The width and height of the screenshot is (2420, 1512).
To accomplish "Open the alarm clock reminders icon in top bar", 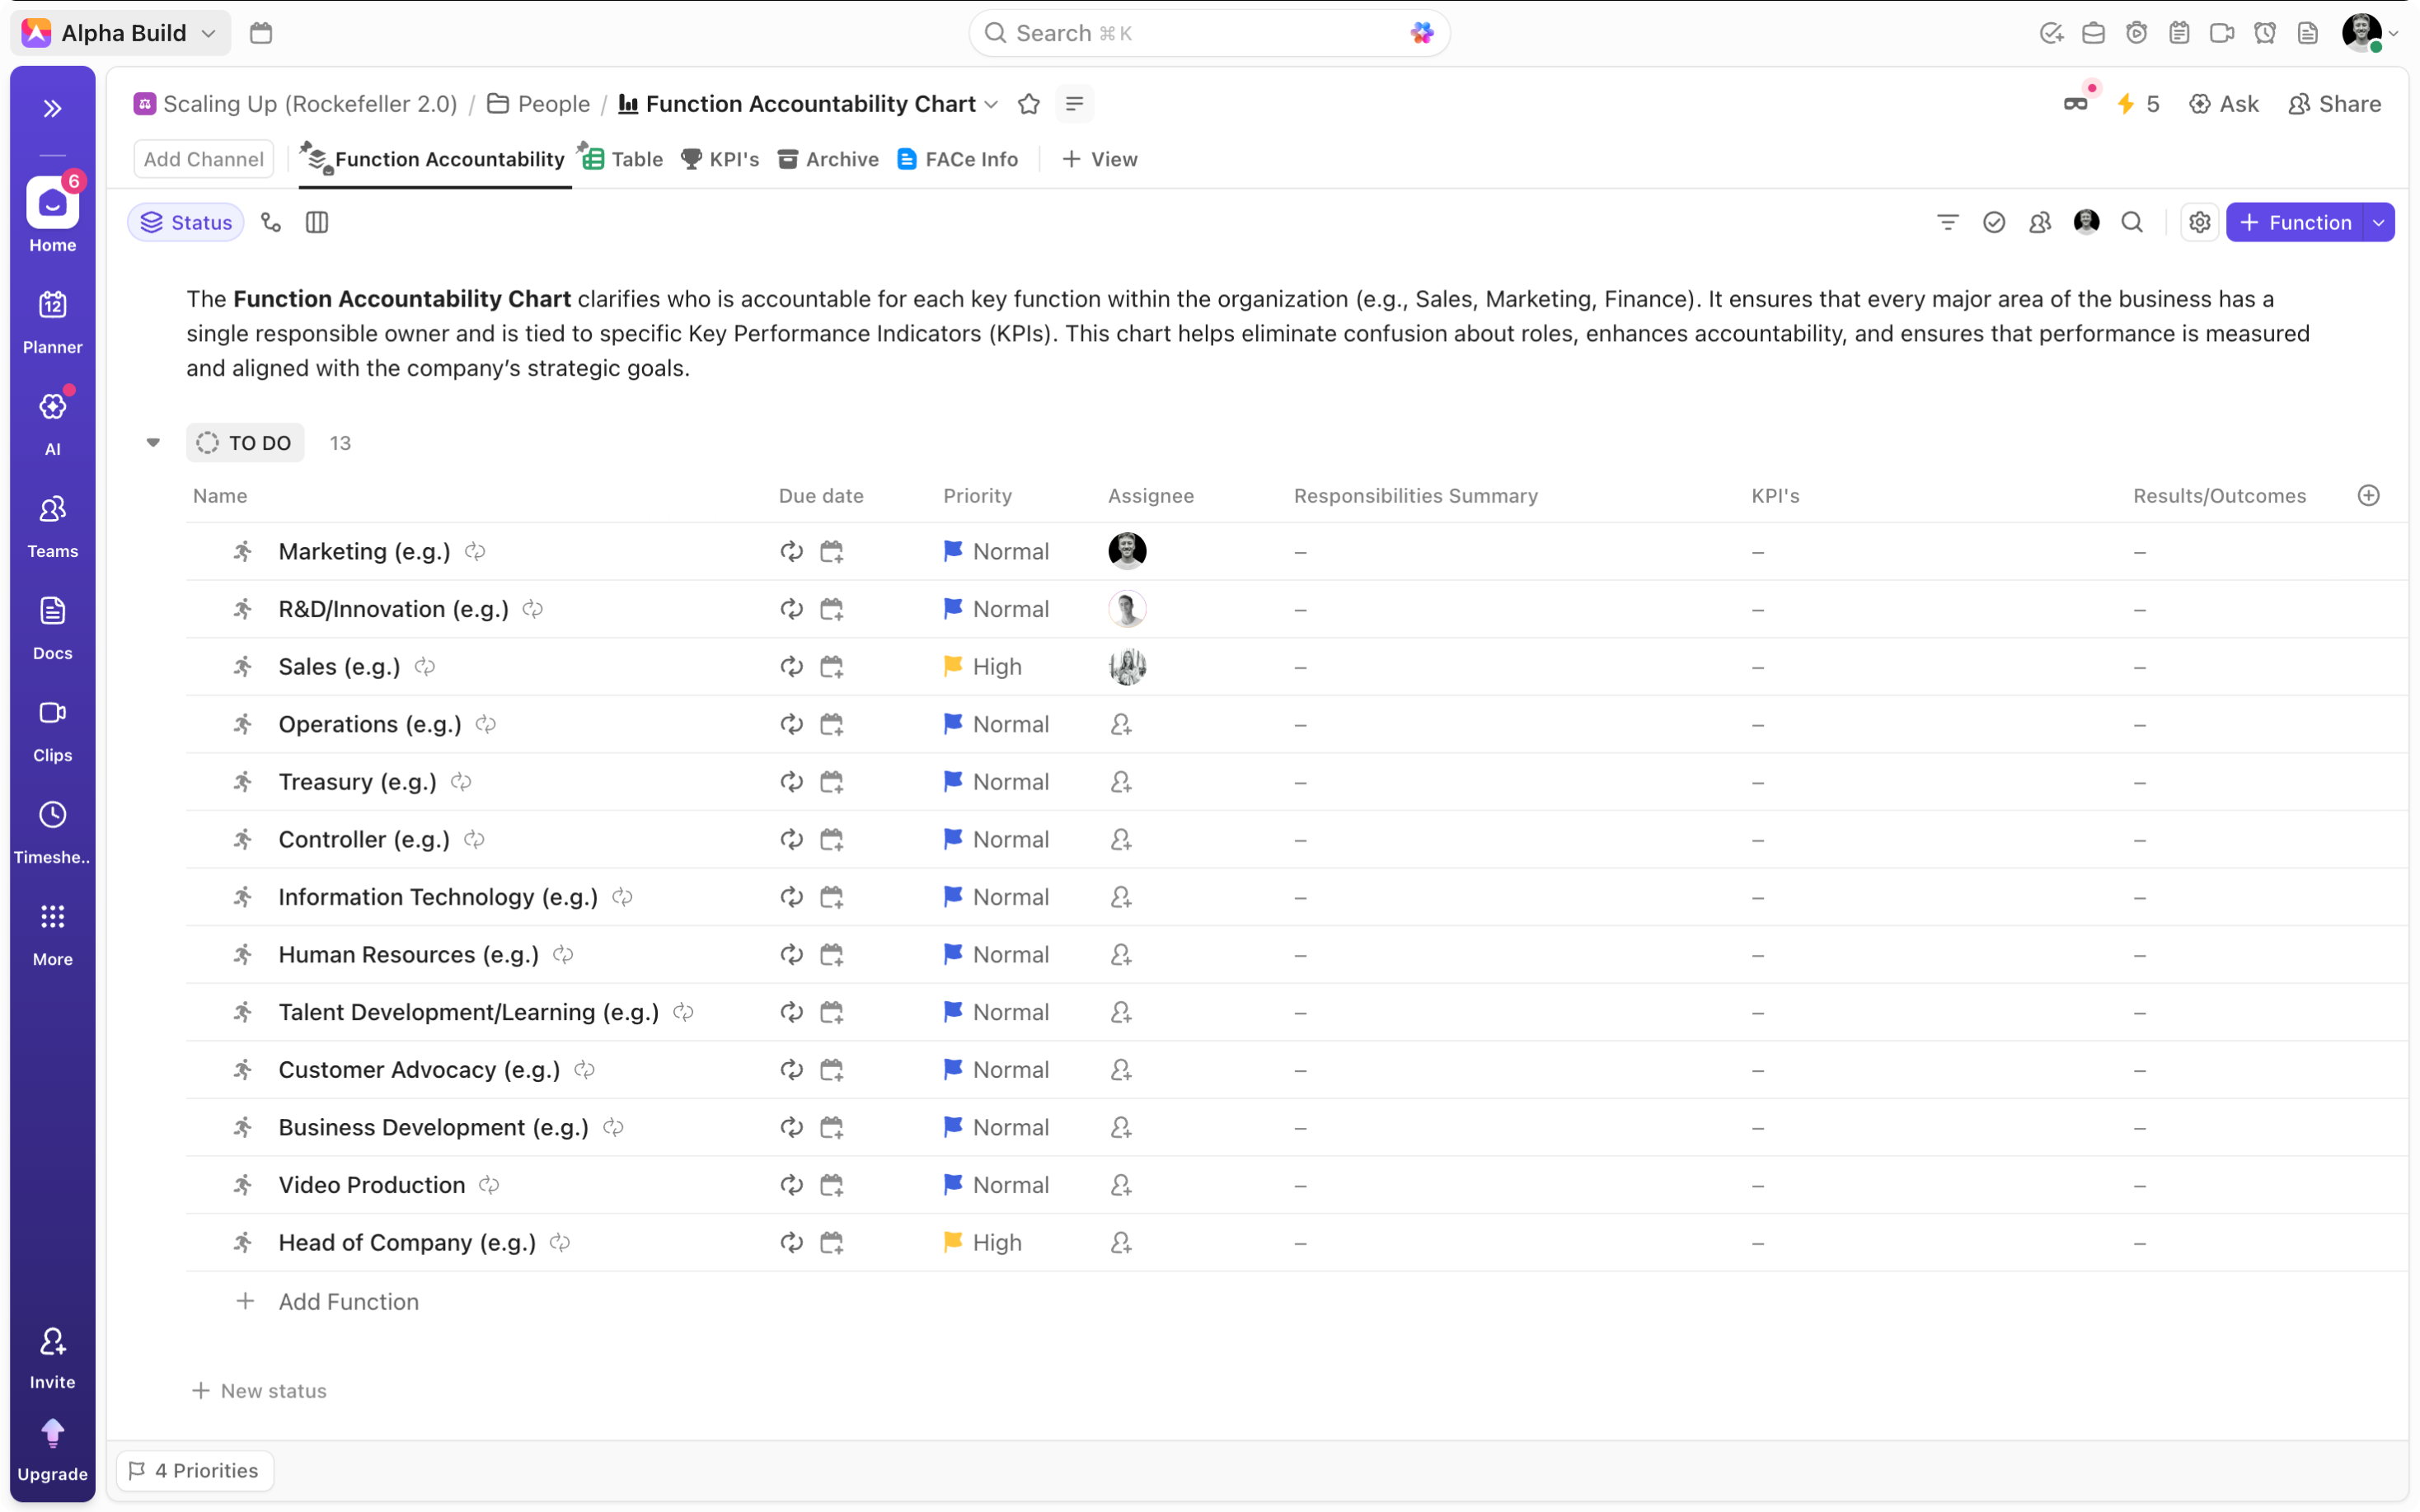I will point(2265,32).
